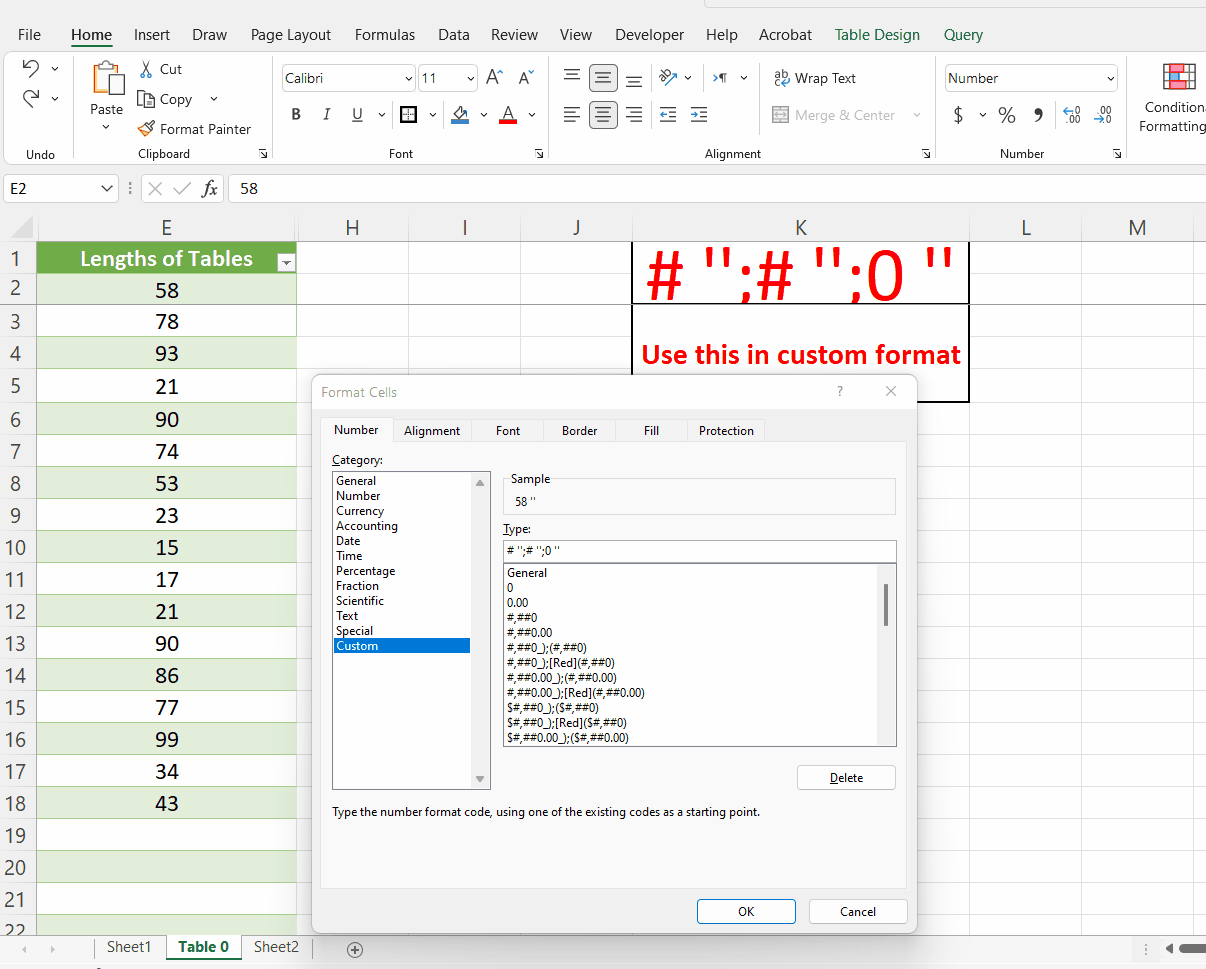1206x969 pixels.
Task: Open the Developer ribbon tab
Action: [x=649, y=34]
